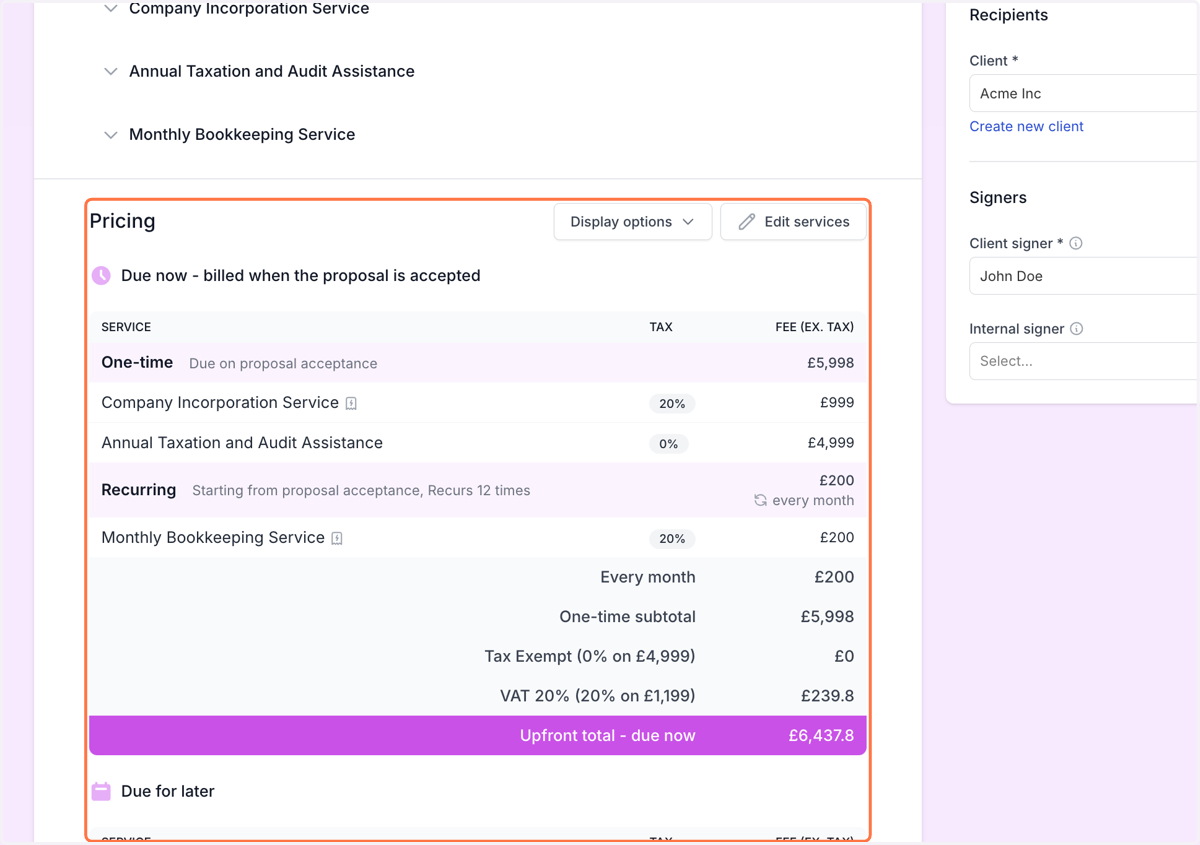Click the Recipients heading
This screenshot has width=1200, height=845.
click(x=1009, y=15)
